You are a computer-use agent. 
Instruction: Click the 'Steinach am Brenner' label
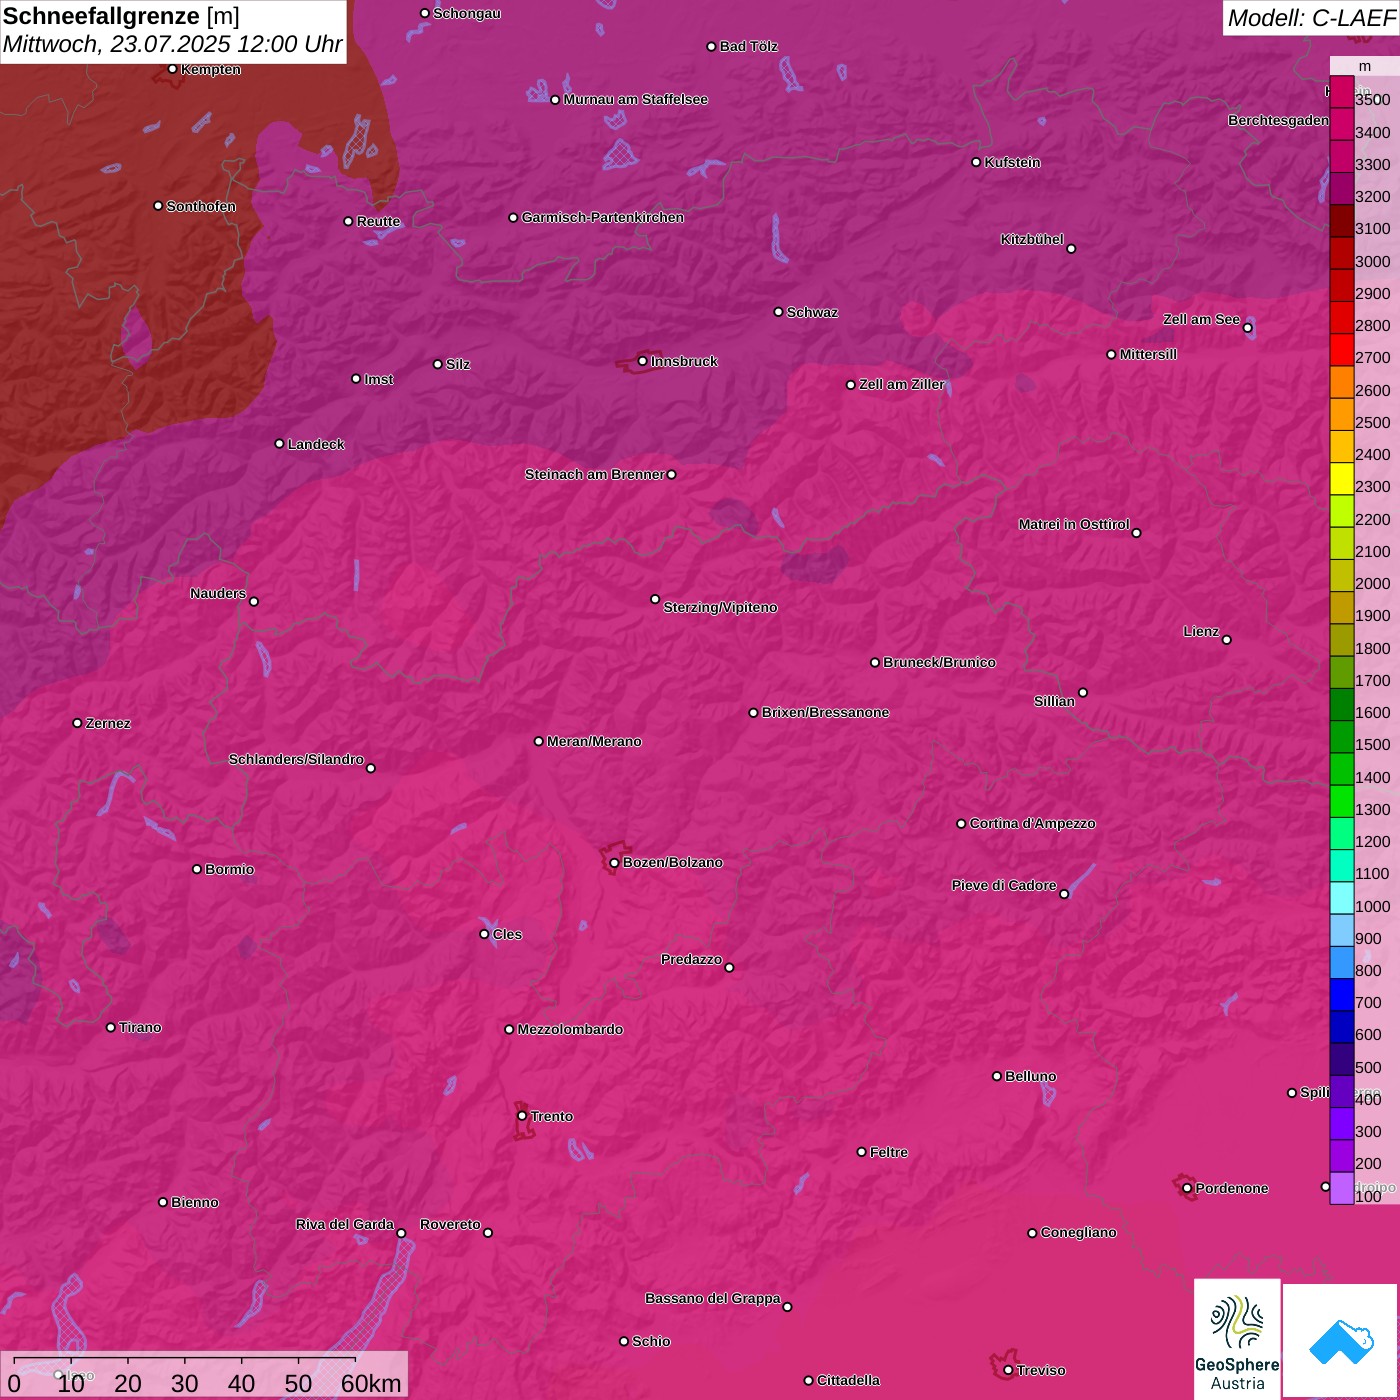[594, 474]
